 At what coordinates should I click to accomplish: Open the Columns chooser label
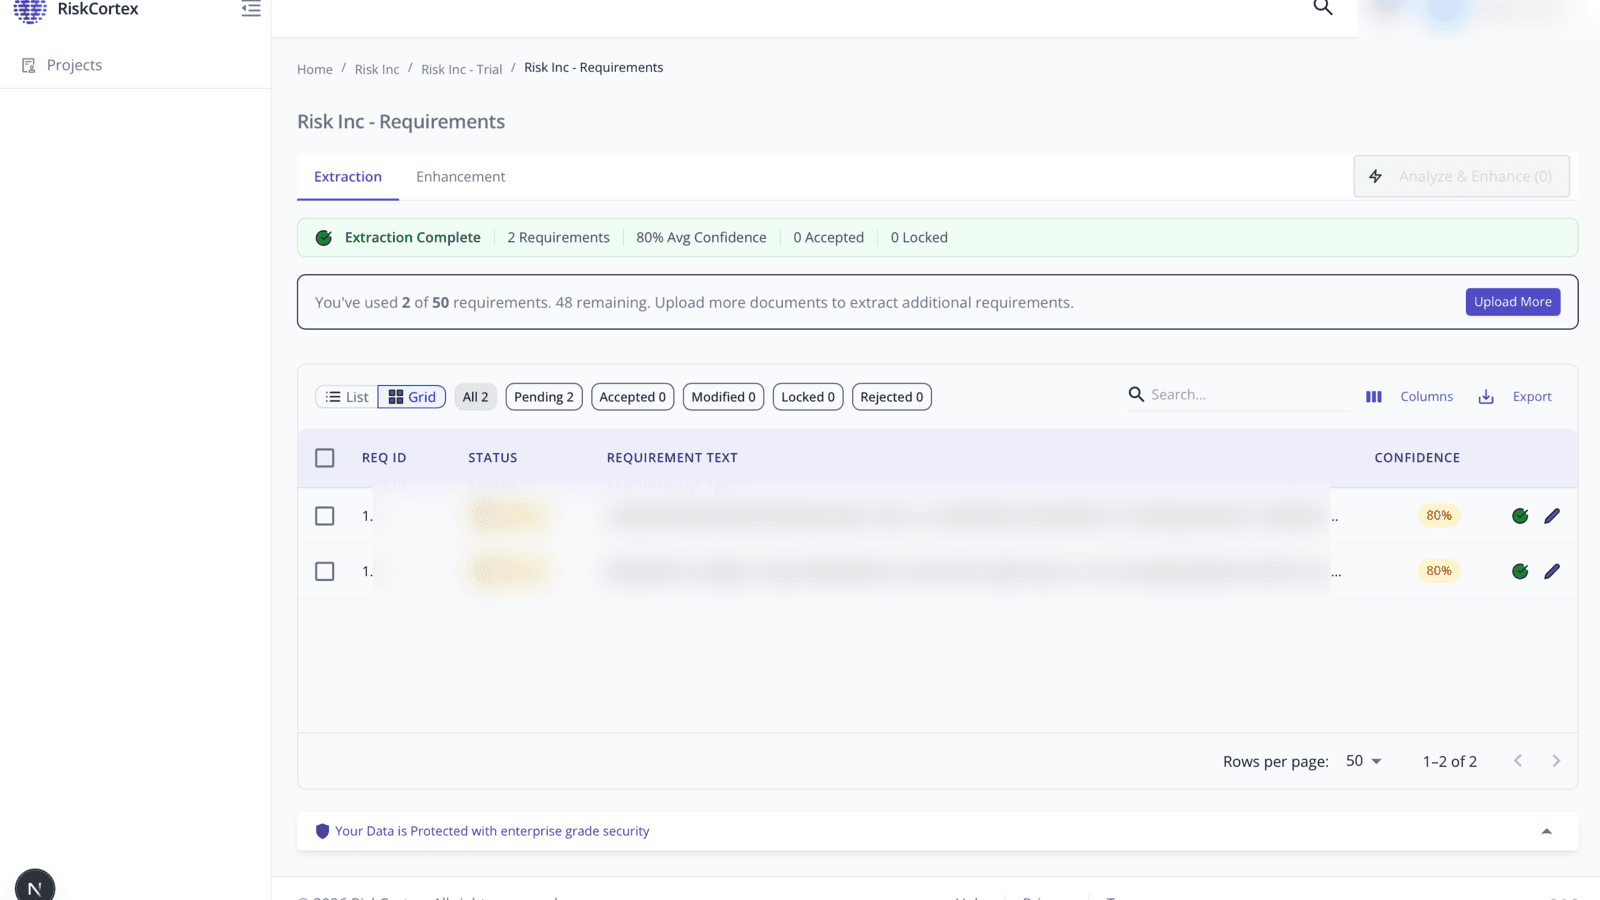(1426, 397)
